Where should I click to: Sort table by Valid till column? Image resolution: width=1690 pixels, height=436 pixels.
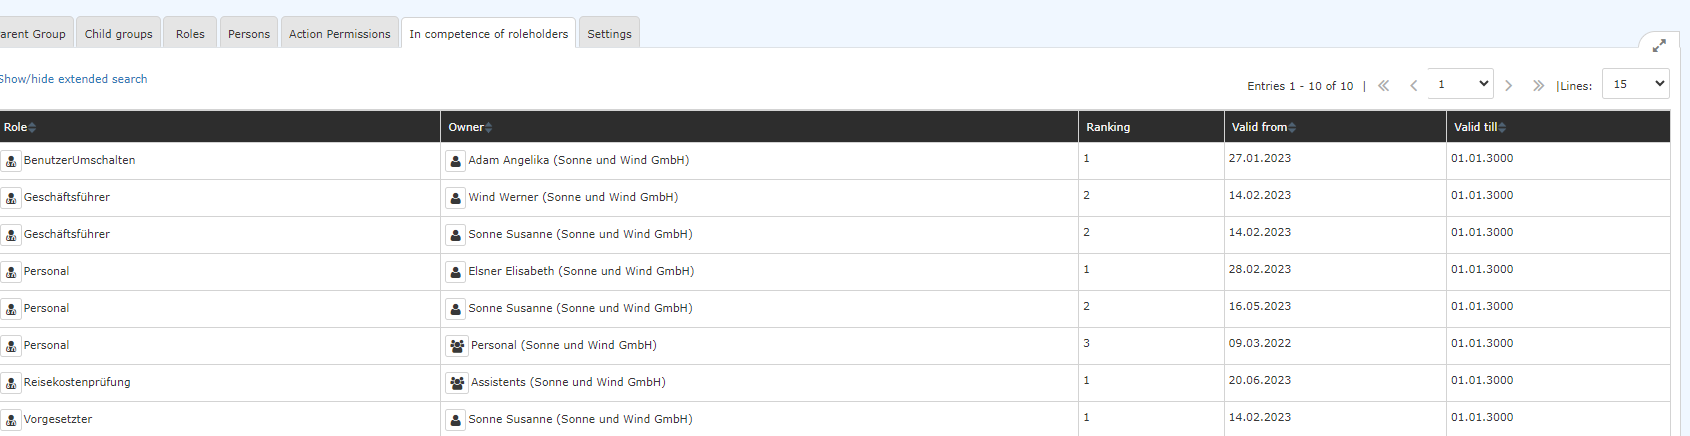click(x=1480, y=127)
